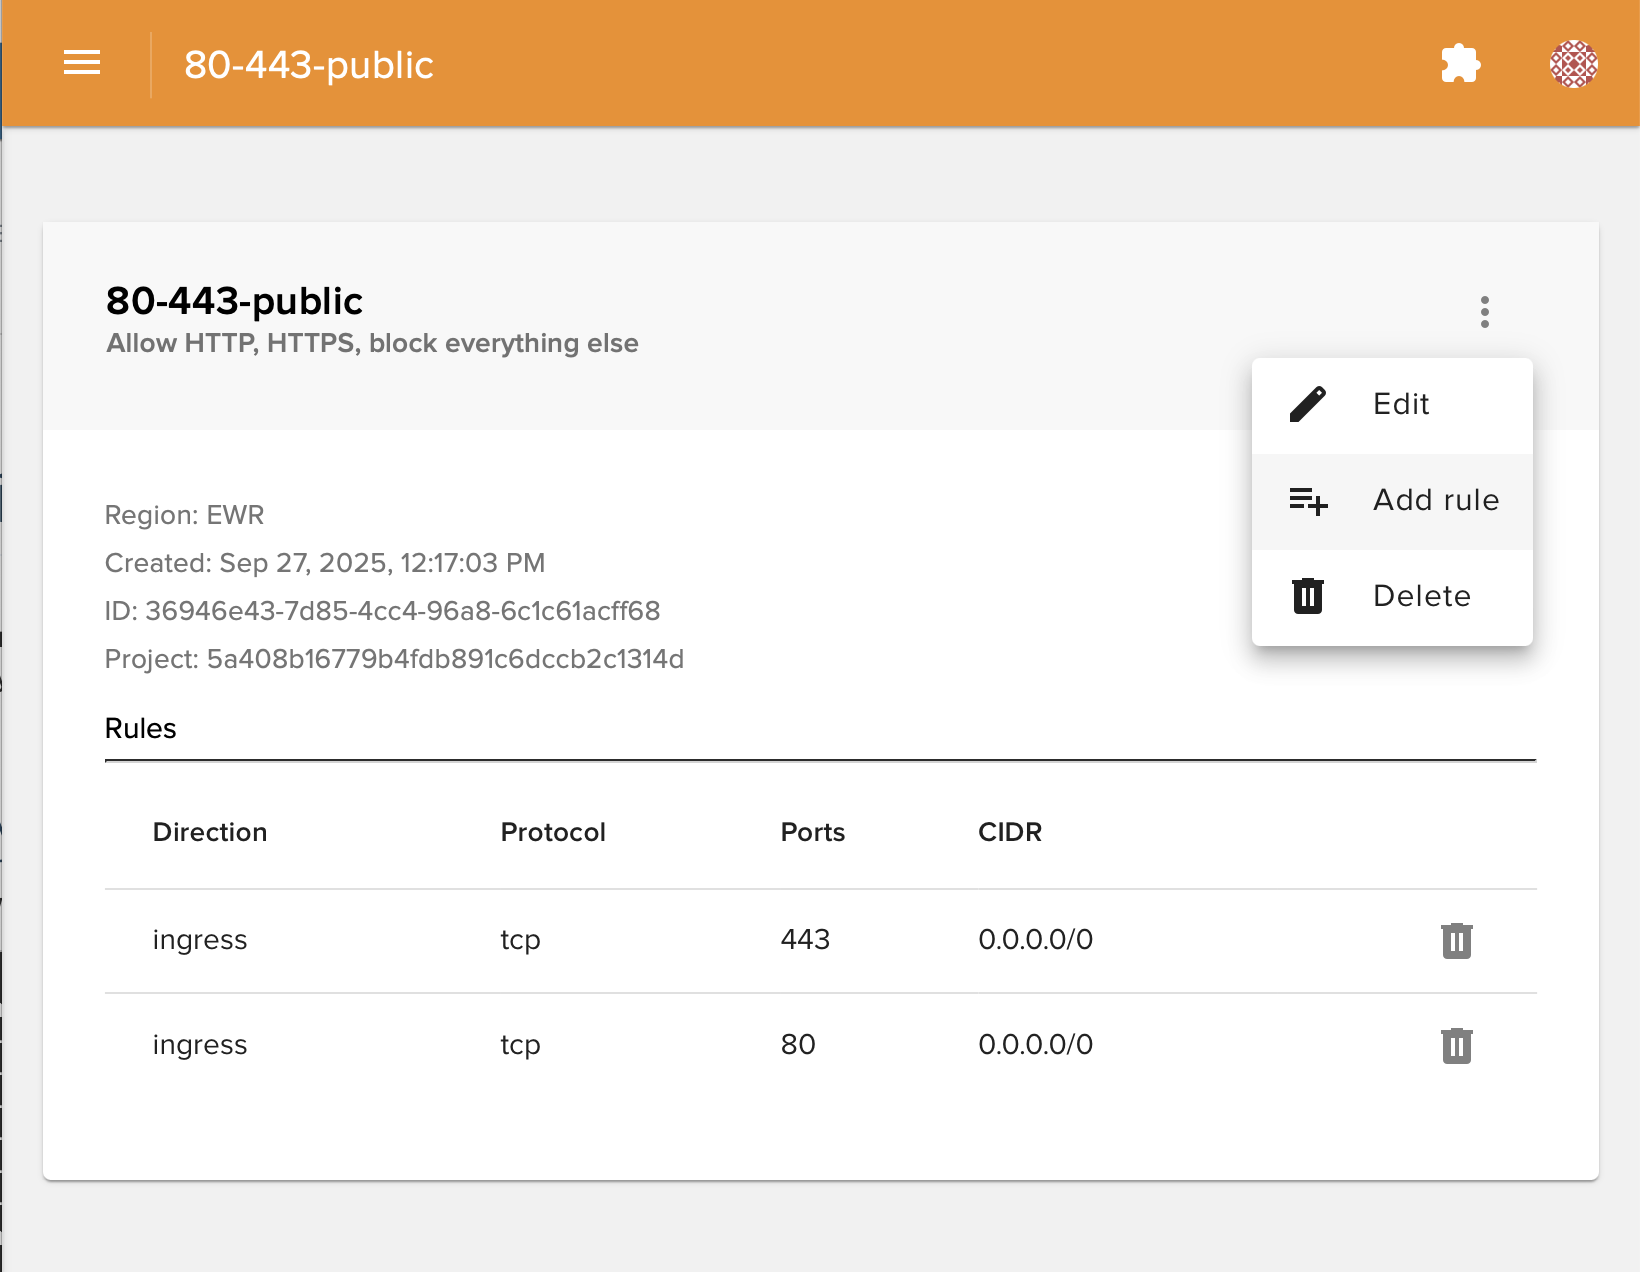Click the security group ID text
The width and height of the screenshot is (1640, 1272).
pyautogui.click(x=402, y=611)
